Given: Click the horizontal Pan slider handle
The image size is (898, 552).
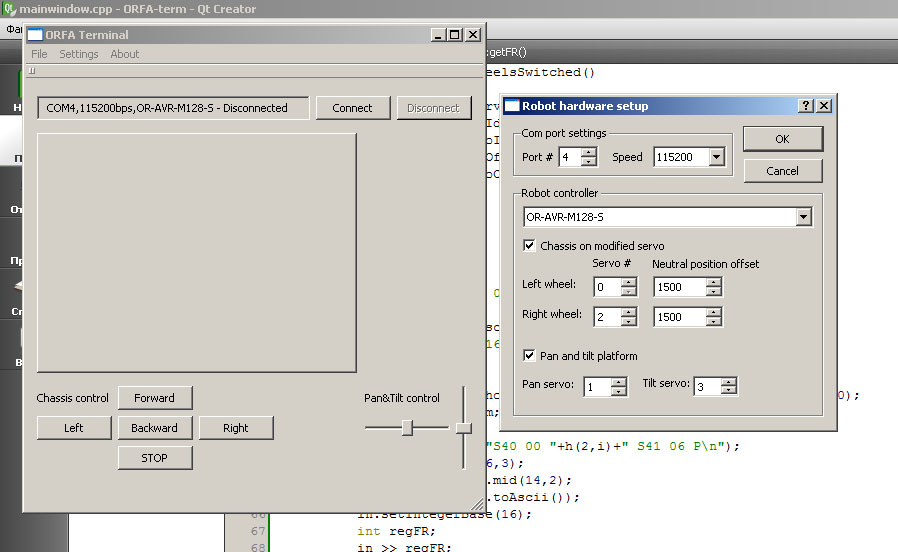Looking at the screenshot, I should 407,427.
